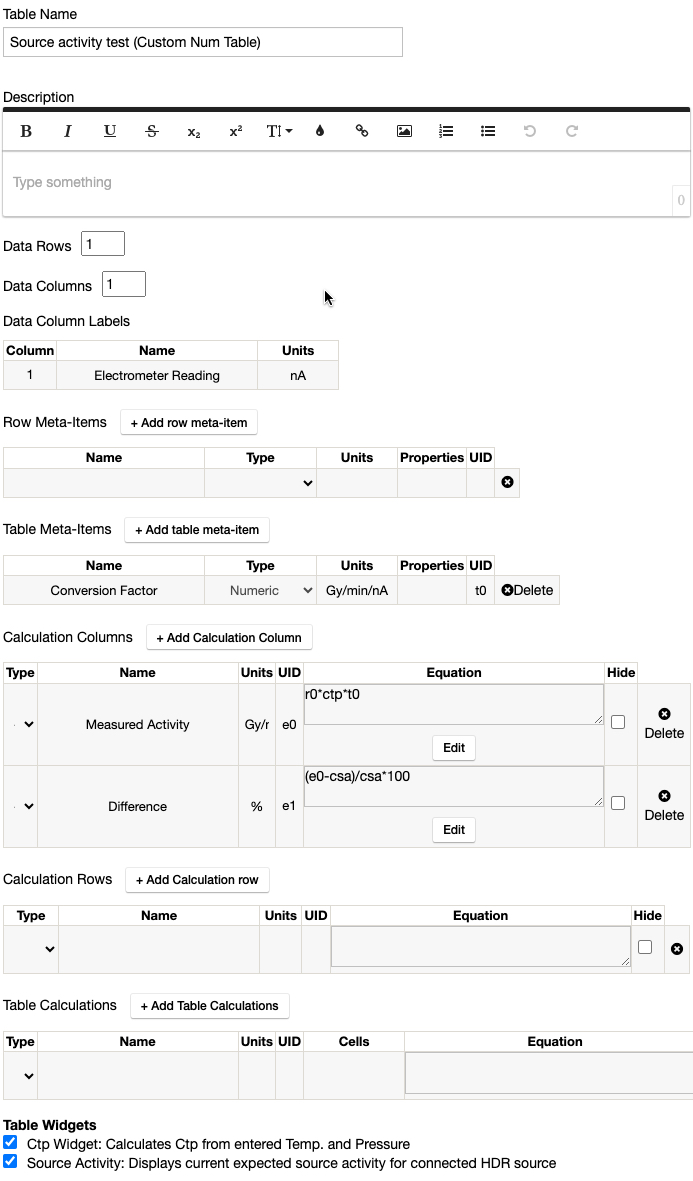
Task: Open the font size dropdown
Action: point(278,131)
